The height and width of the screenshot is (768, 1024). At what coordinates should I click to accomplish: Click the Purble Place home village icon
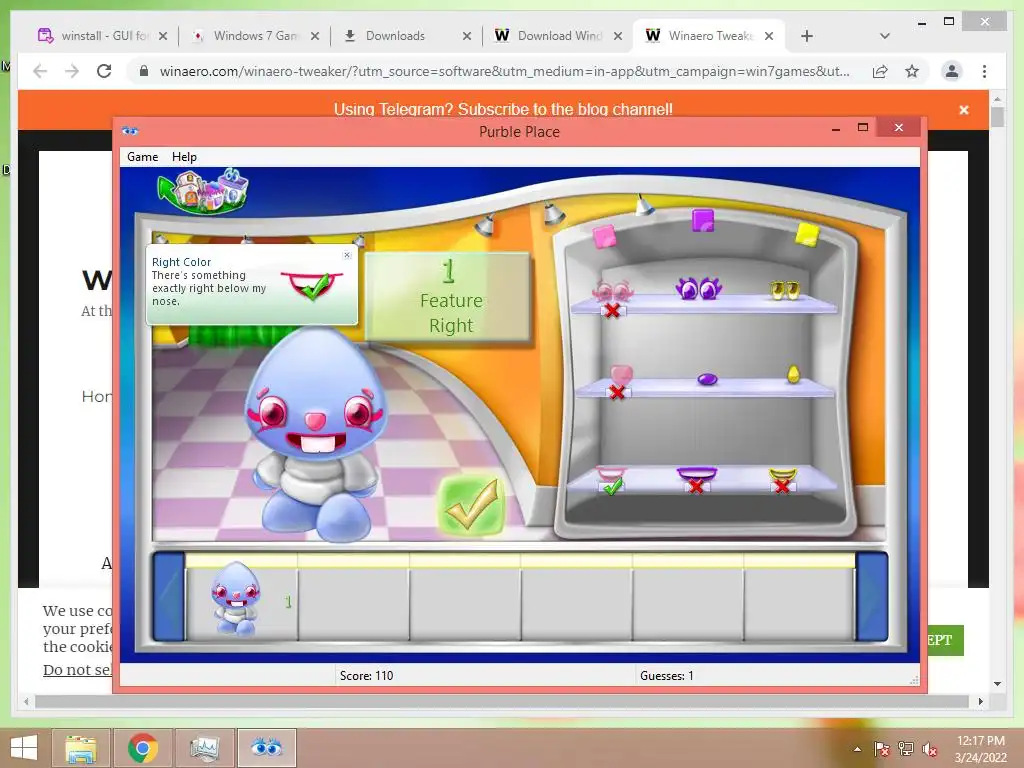pyautogui.click(x=203, y=191)
